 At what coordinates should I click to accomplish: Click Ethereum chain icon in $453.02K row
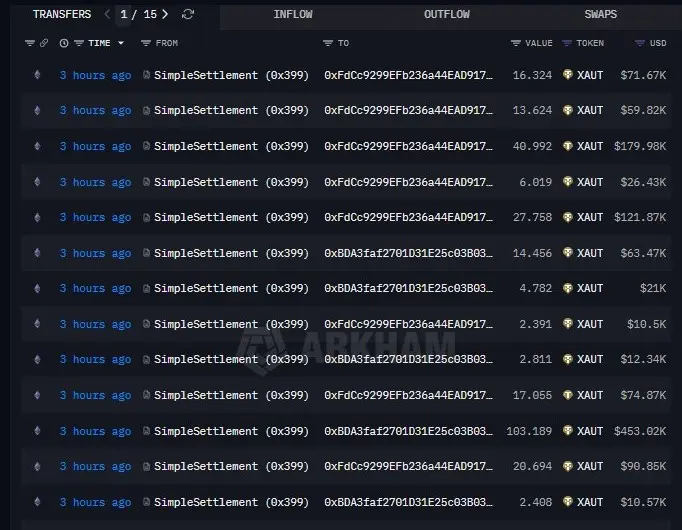(x=37, y=431)
